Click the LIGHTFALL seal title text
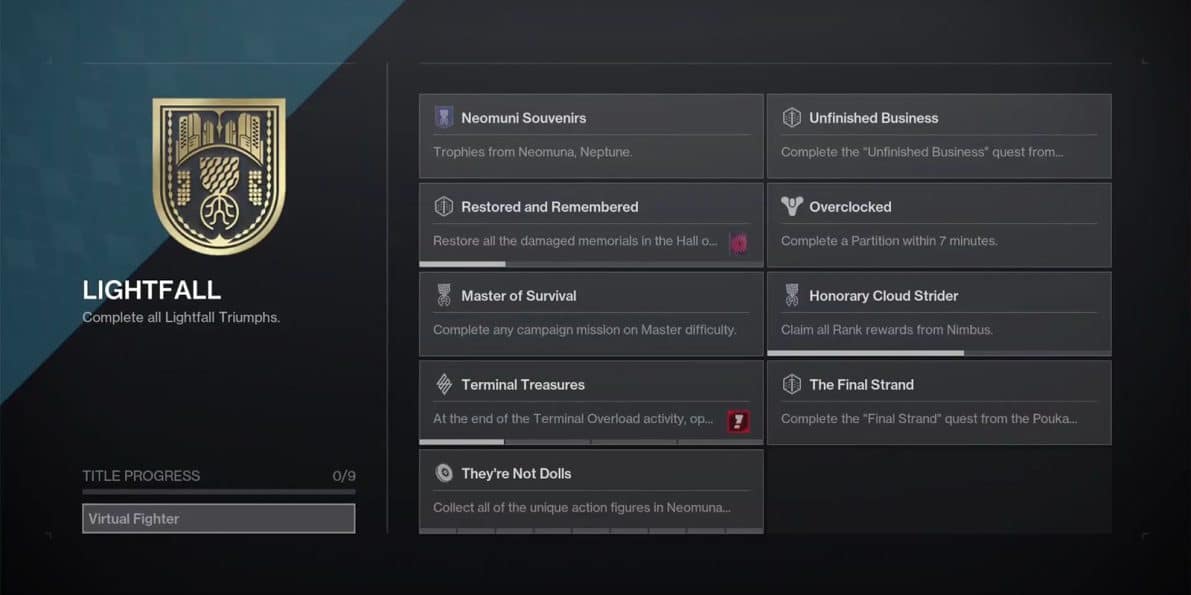Screen dimensions: 1191x595 152,290
